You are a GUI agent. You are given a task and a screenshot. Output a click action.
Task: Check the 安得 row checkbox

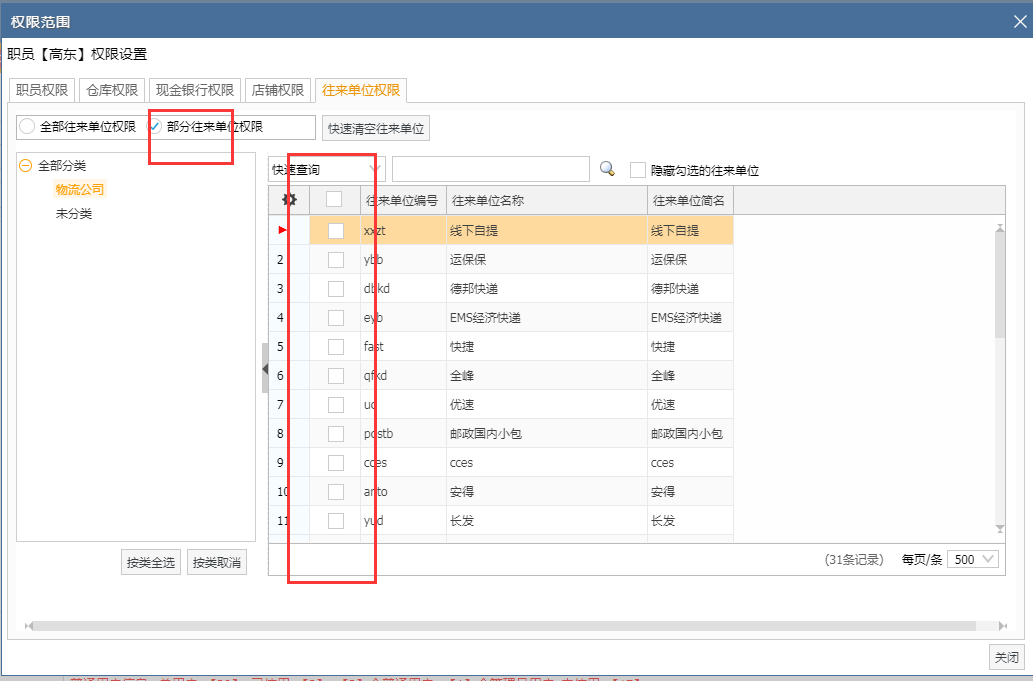tap(336, 491)
